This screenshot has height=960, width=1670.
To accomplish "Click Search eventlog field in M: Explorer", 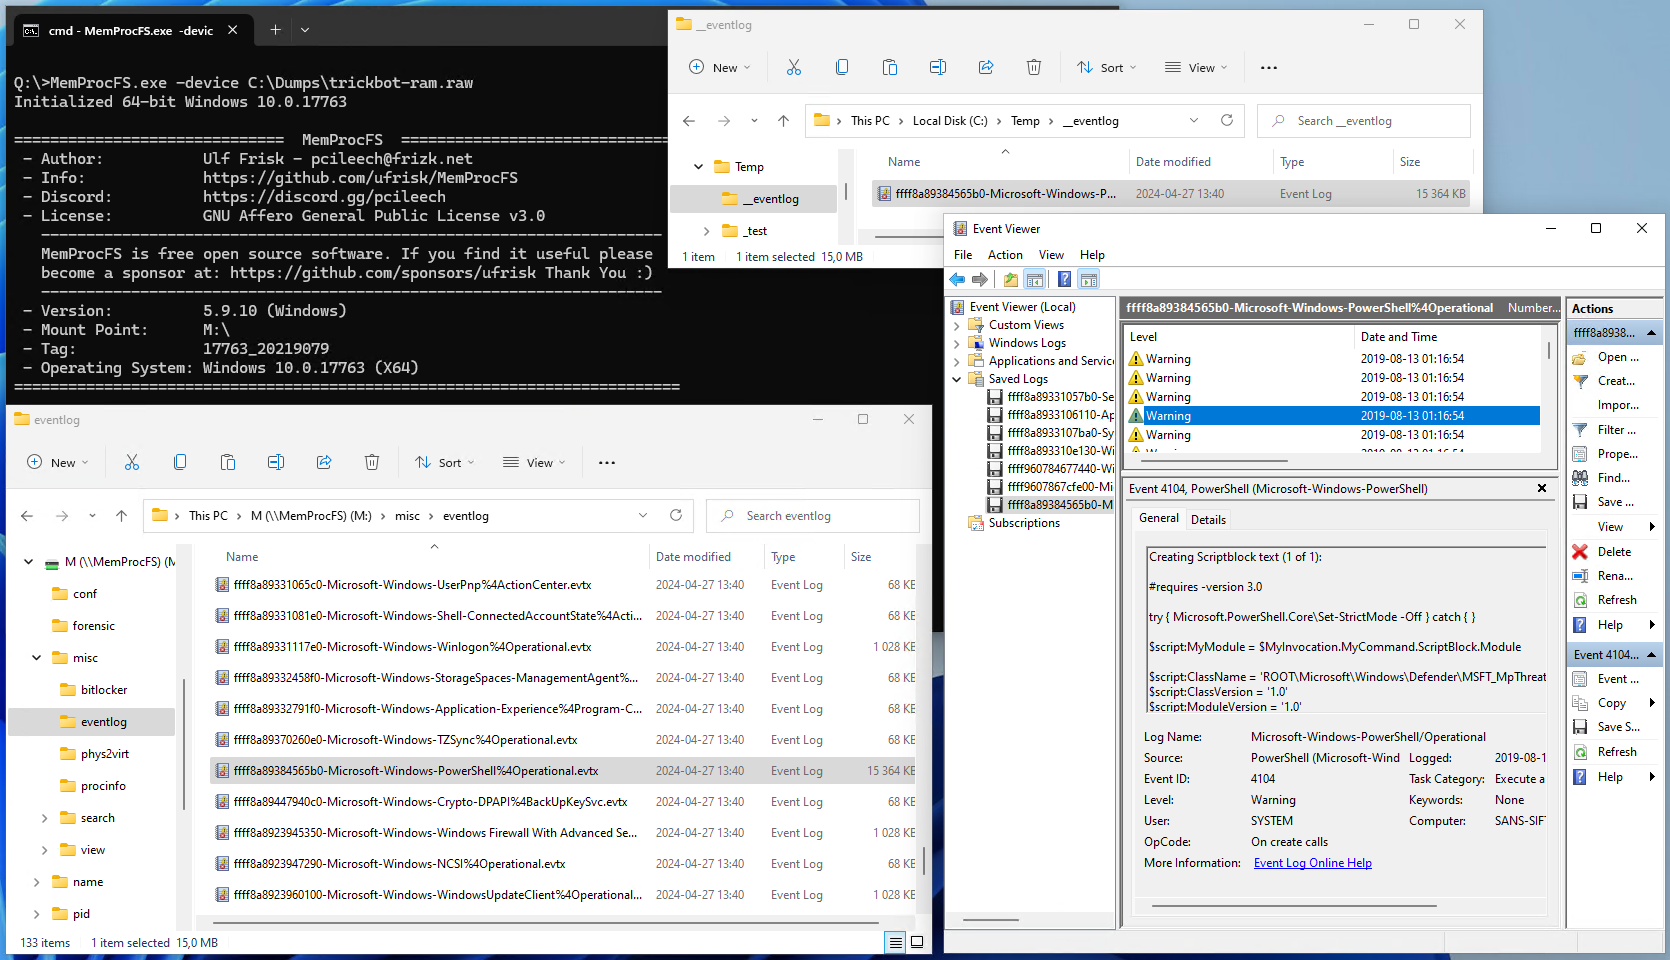I will [813, 516].
